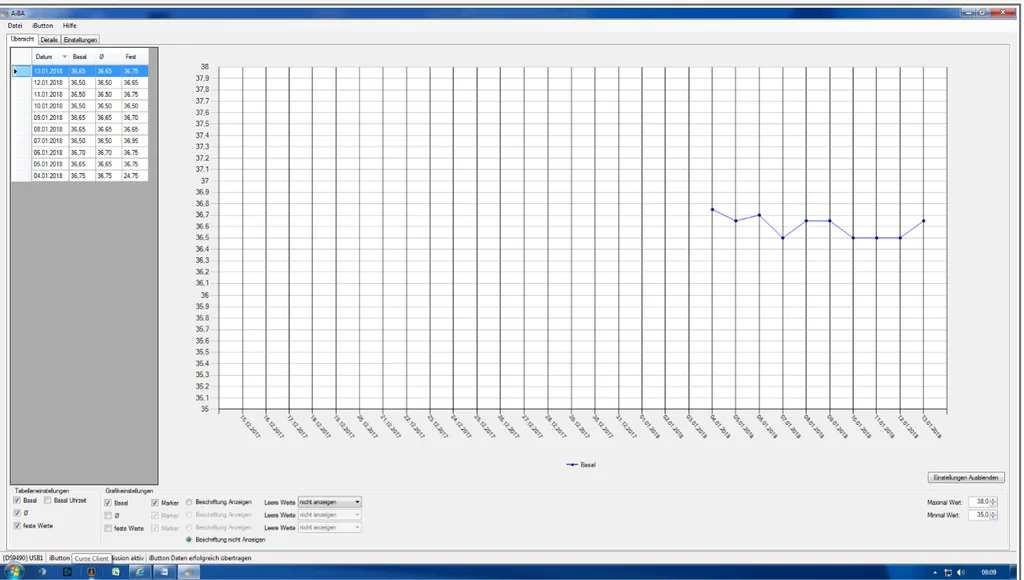This screenshot has width=1024, height=580.
Task: Click the Maximal Wert input field
Action: [x=979, y=502]
